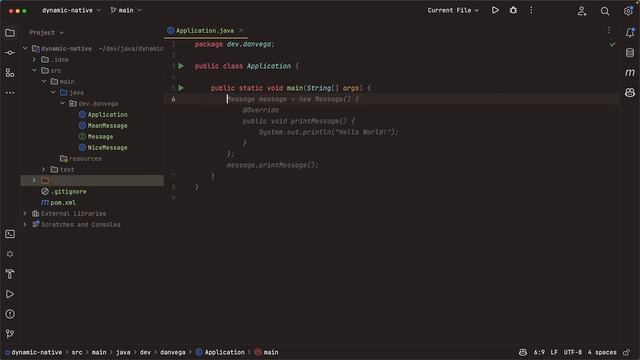Click the main method breadcrumb
640x360 pixels.
[267, 352]
